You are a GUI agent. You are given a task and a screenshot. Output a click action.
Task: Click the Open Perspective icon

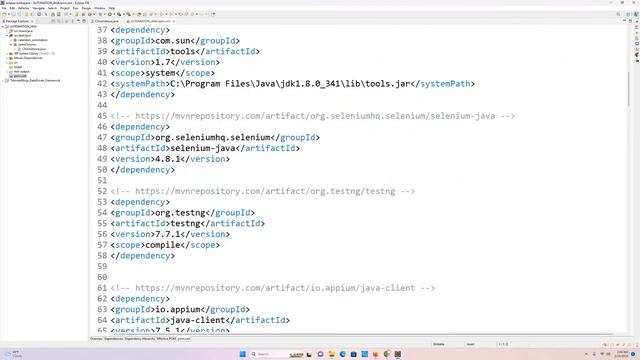click(629, 14)
